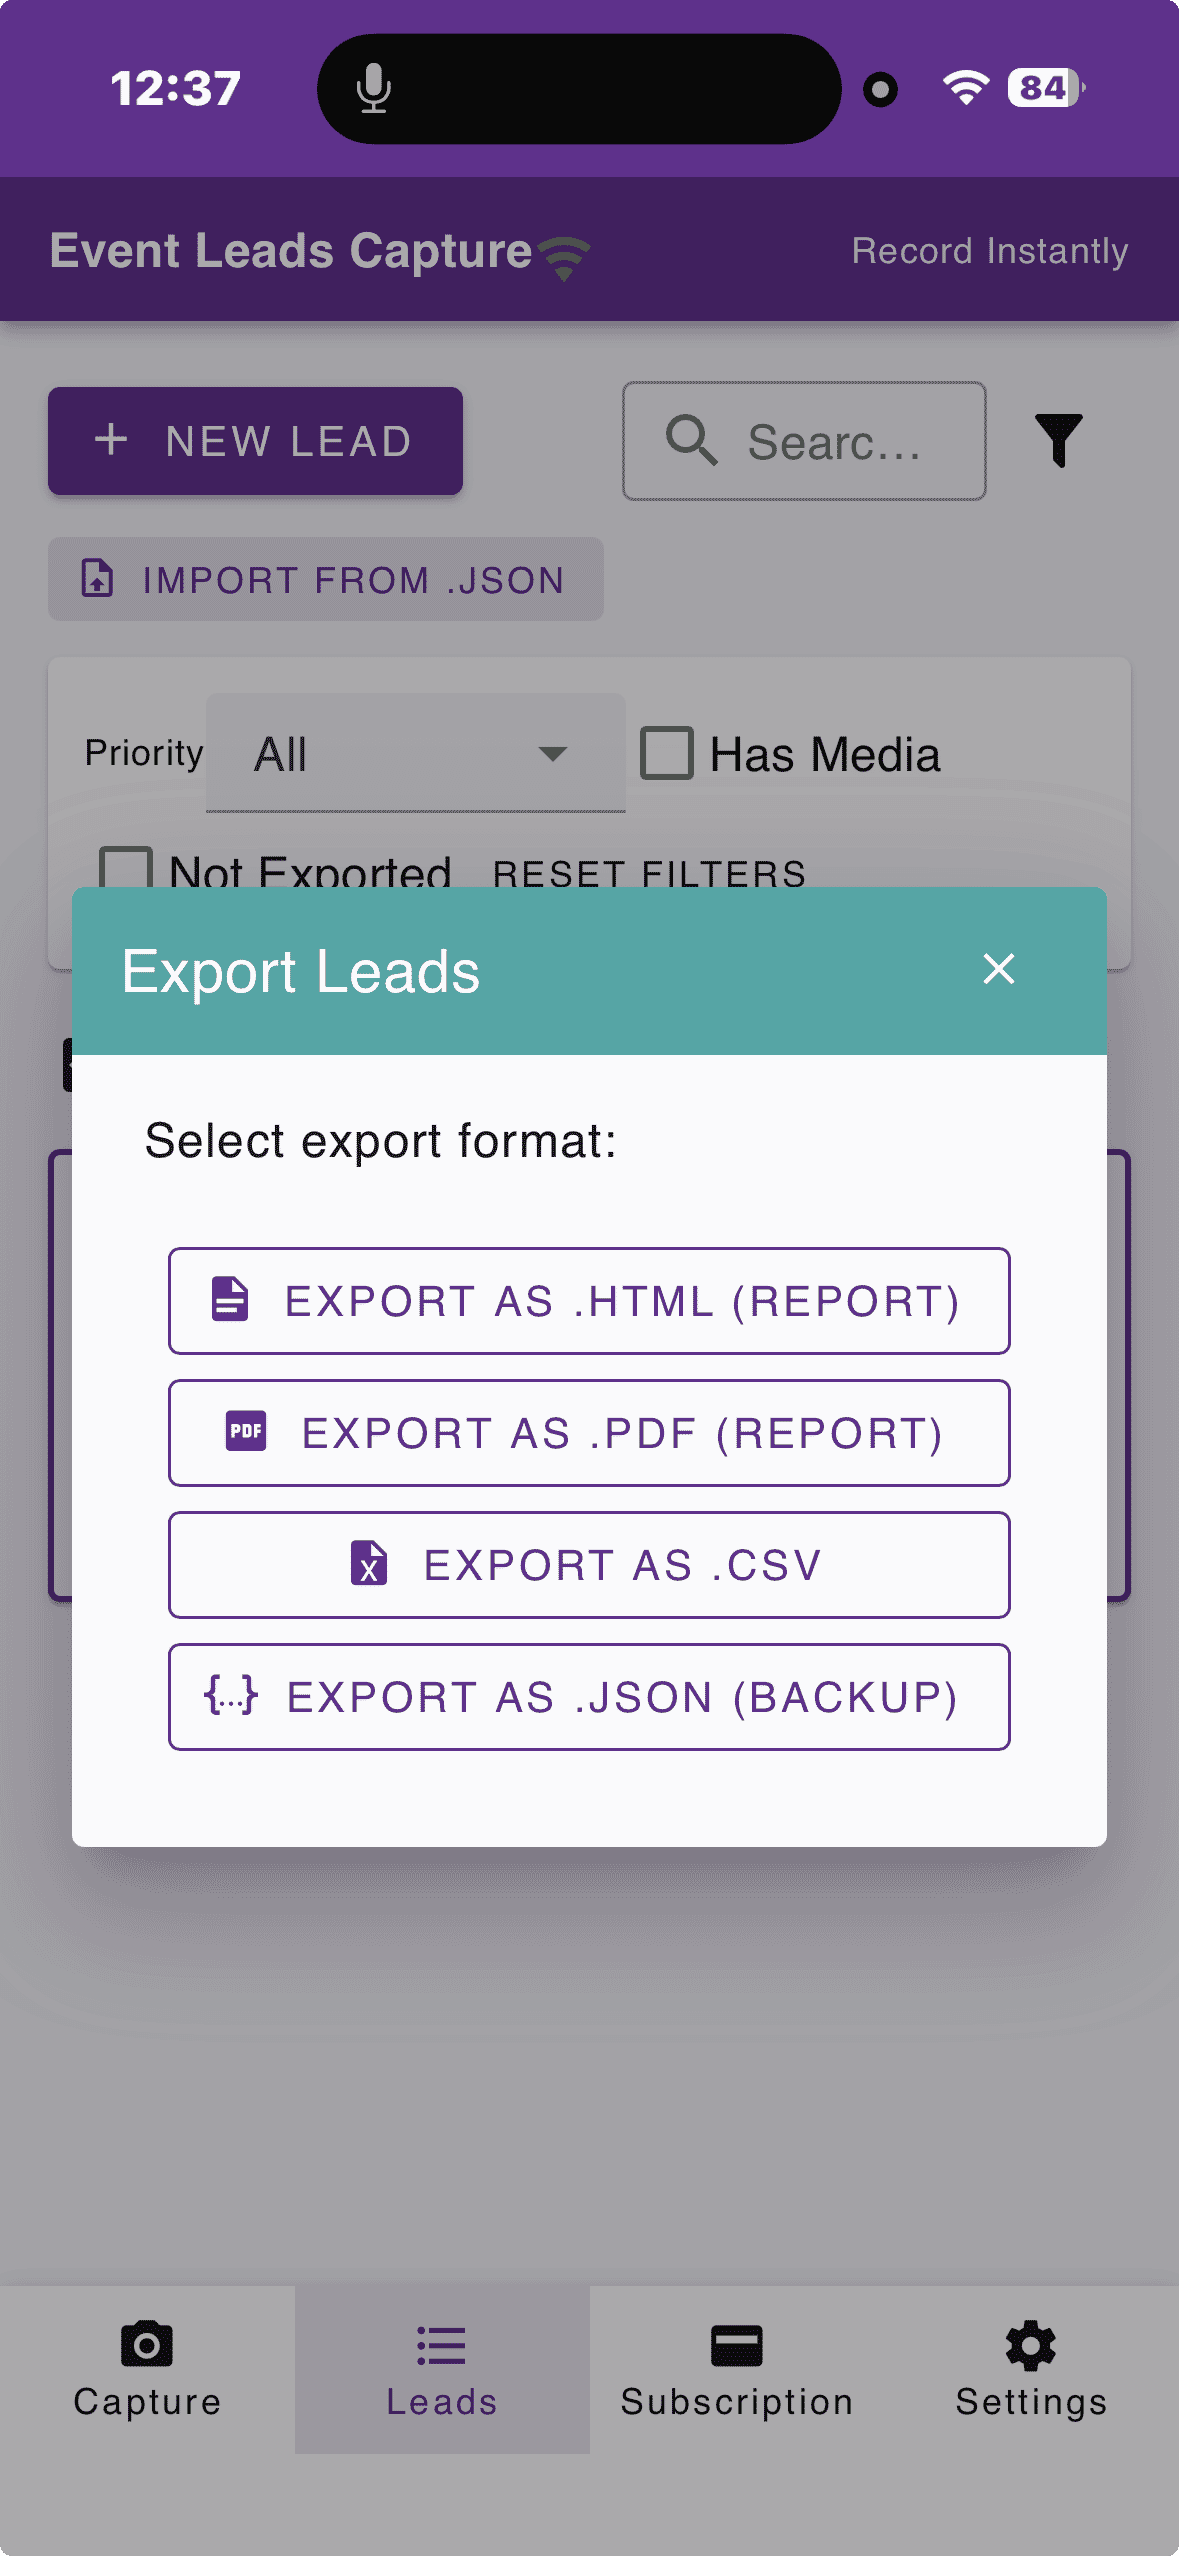The height and width of the screenshot is (2556, 1179).
Task: Switch to the Leads tab
Action: pos(442,2369)
